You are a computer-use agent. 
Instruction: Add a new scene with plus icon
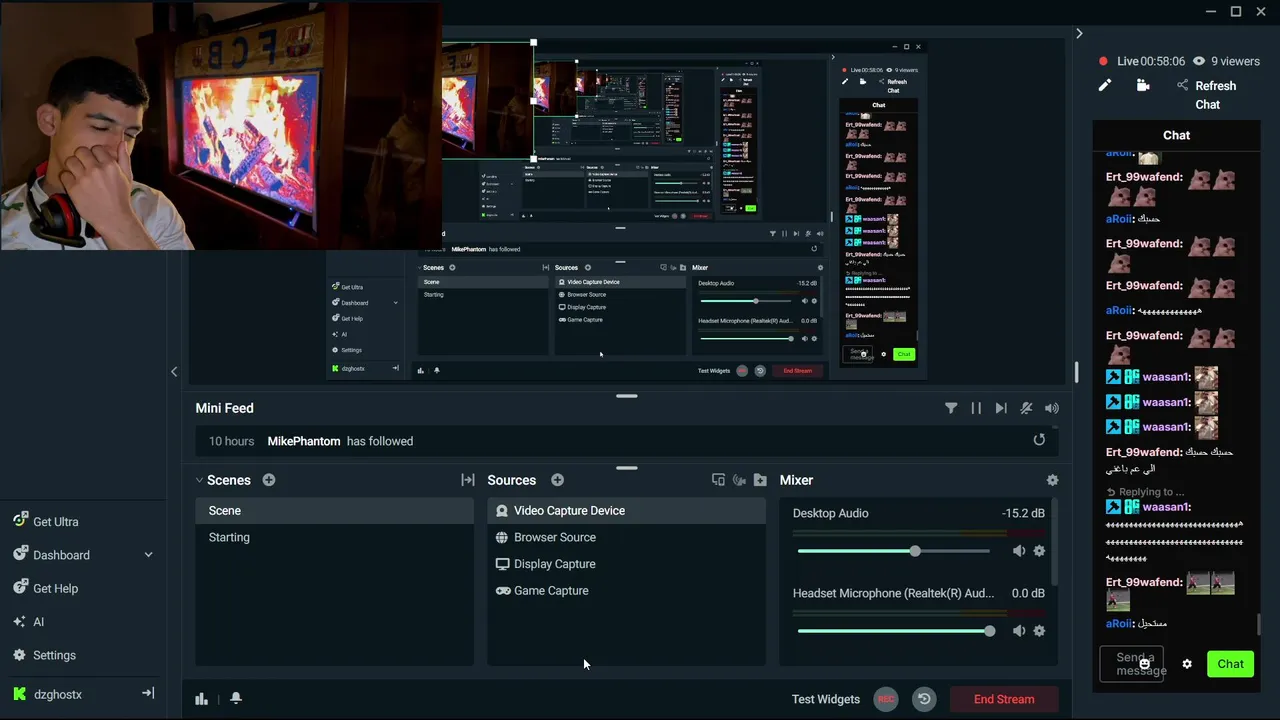pos(269,480)
